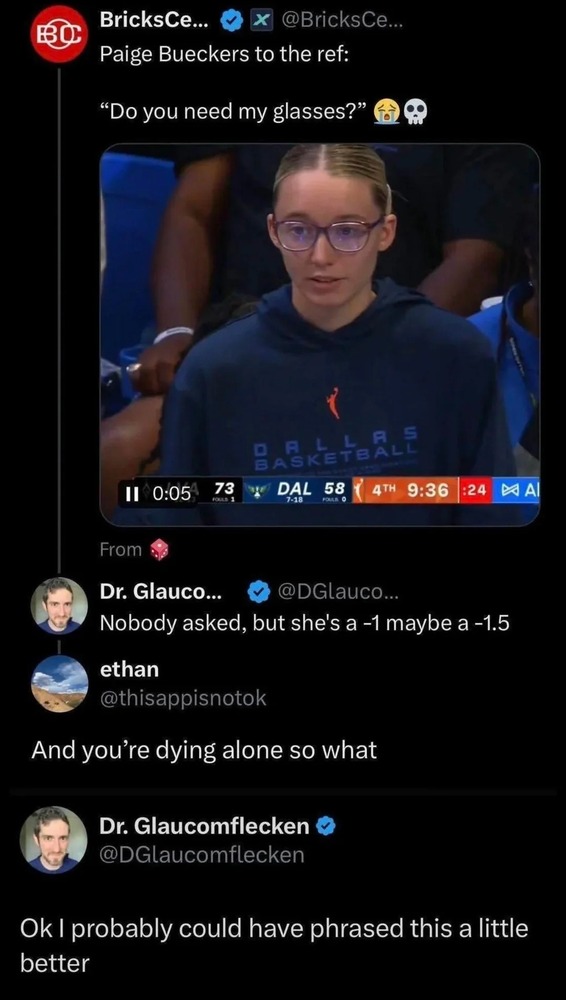Click the verified badge beside Dr. Glauco...
The image size is (566, 1000).
click(x=257, y=592)
